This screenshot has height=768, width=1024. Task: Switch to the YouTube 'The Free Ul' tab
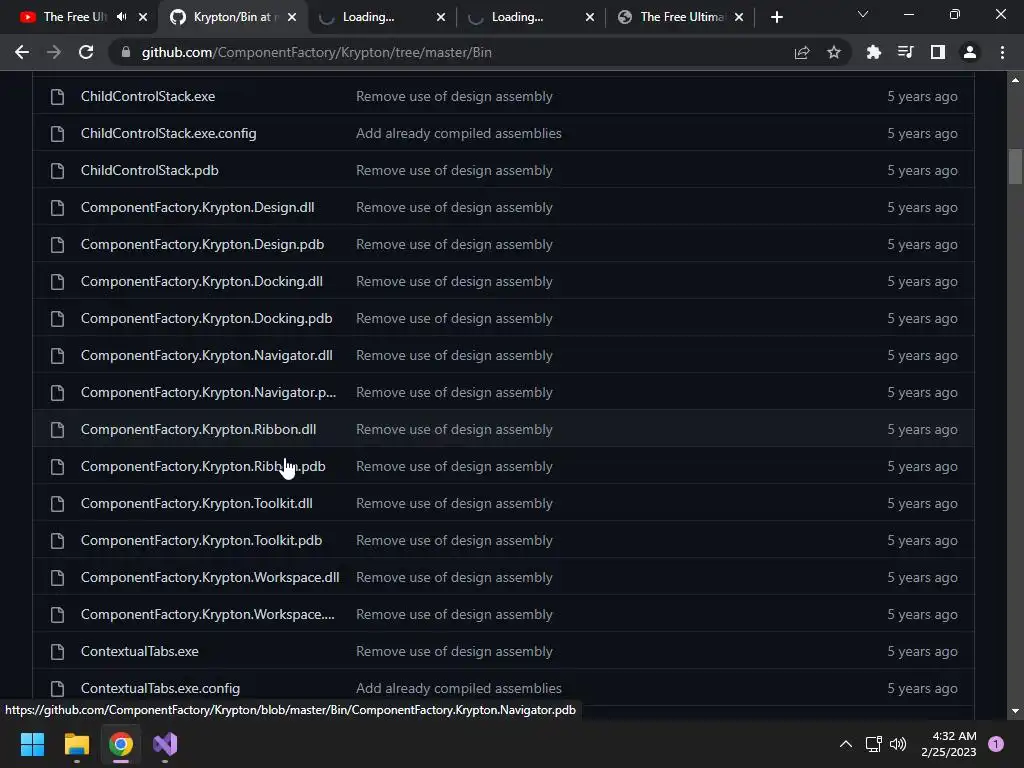[75, 17]
